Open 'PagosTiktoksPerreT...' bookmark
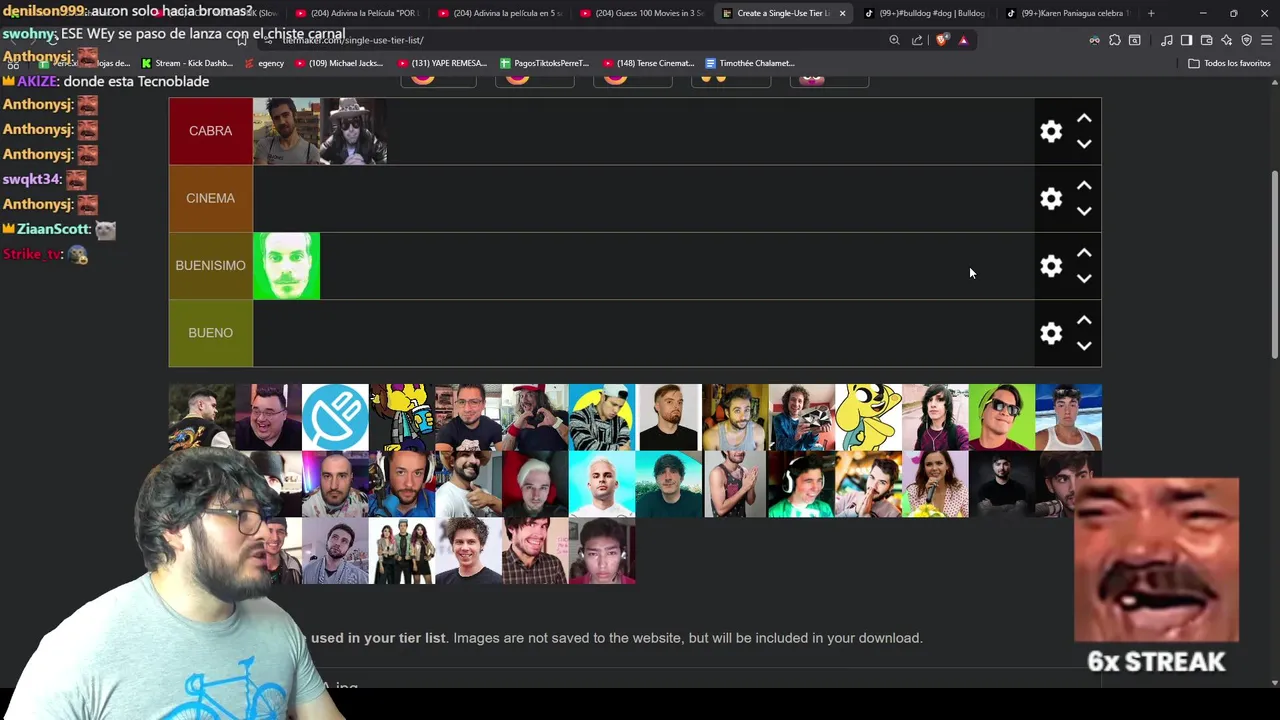Viewport: 1280px width, 720px height. (x=544, y=63)
